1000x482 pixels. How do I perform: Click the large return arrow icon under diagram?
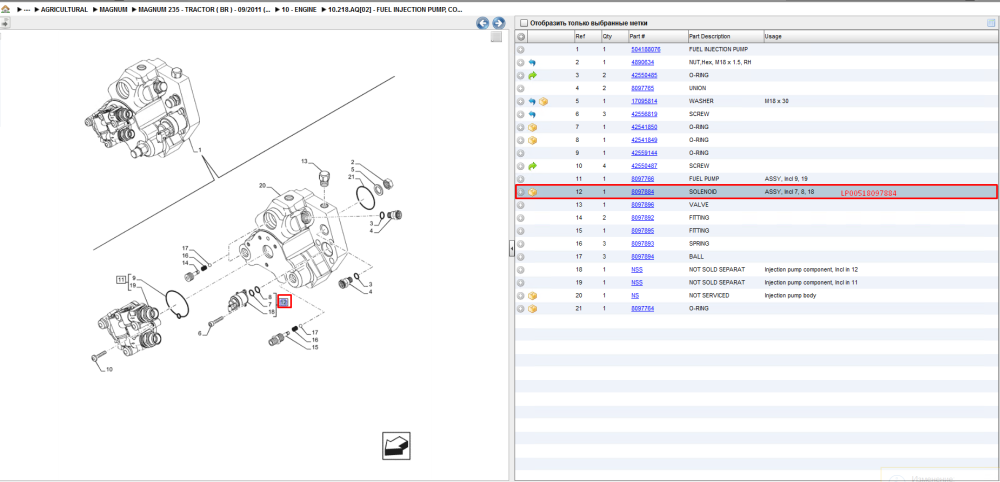click(x=396, y=446)
